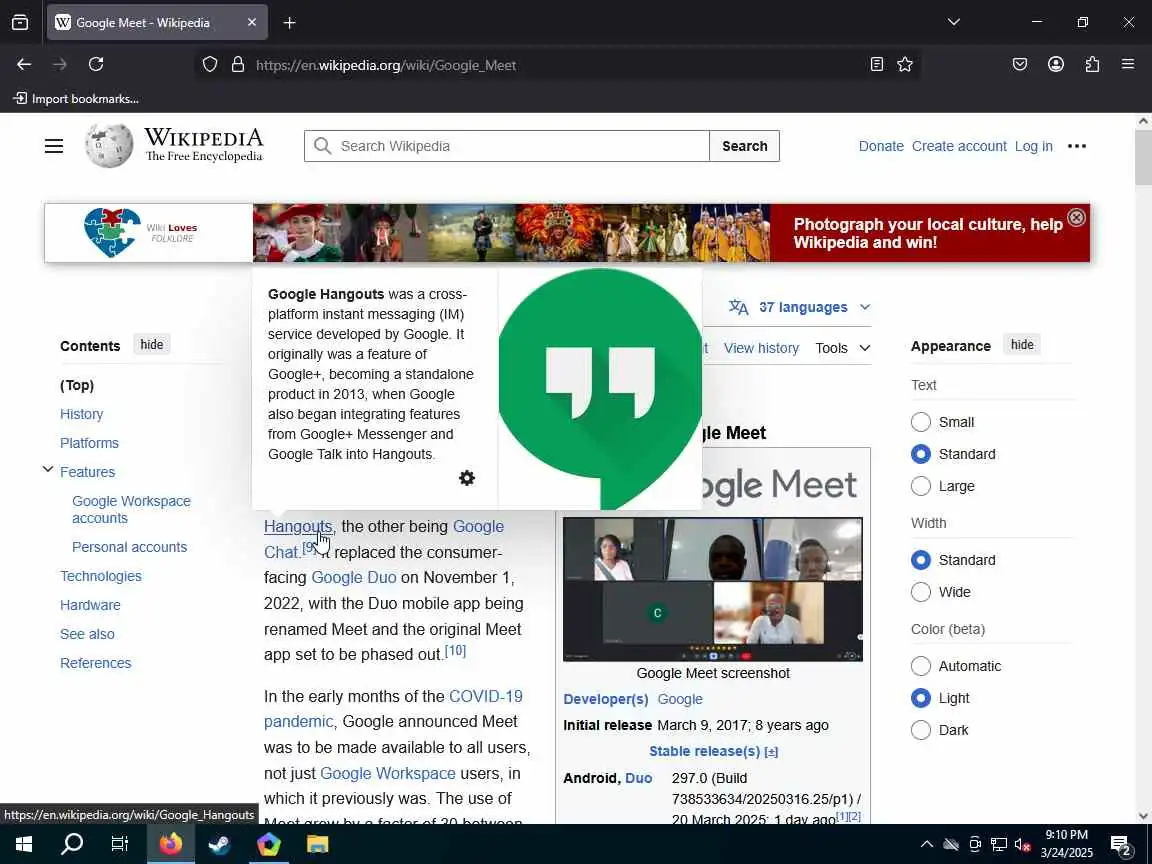Open the extensions puzzle icon
The image size is (1152, 864).
pyautogui.click(x=1092, y=65)
